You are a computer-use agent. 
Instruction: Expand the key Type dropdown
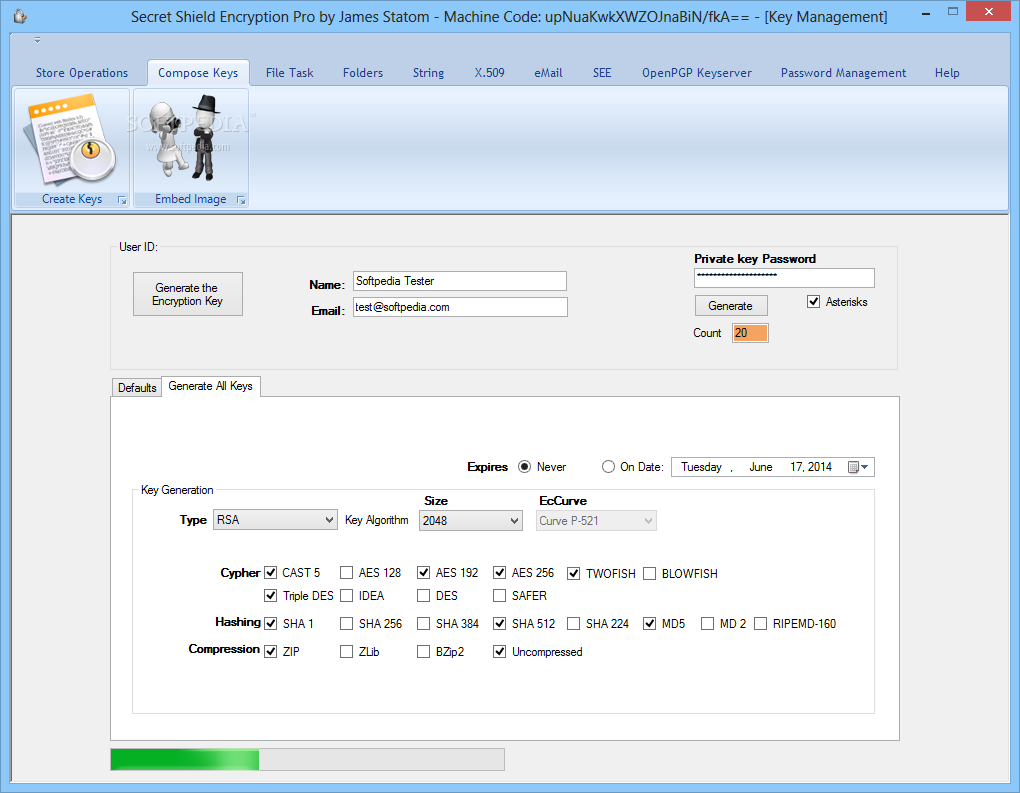click(x=275, y=520)
